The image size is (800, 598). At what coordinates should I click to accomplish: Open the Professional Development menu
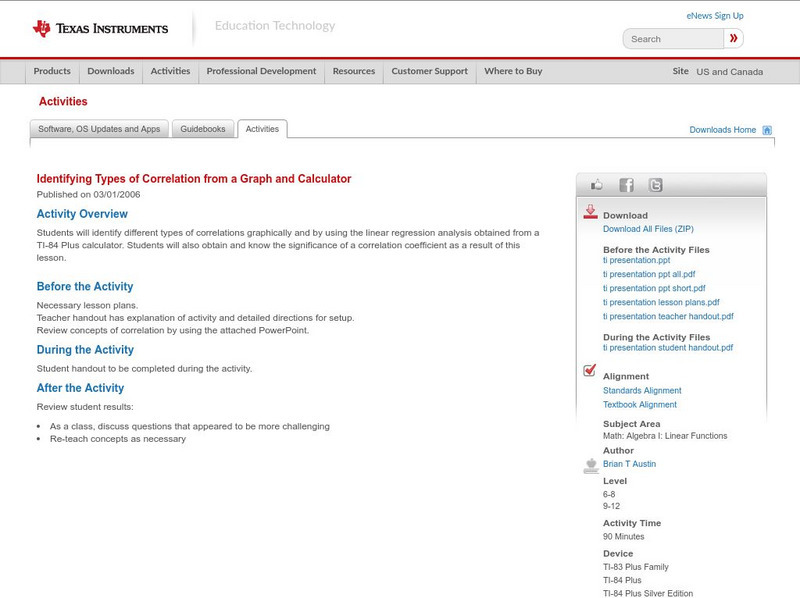coord(261,71)
